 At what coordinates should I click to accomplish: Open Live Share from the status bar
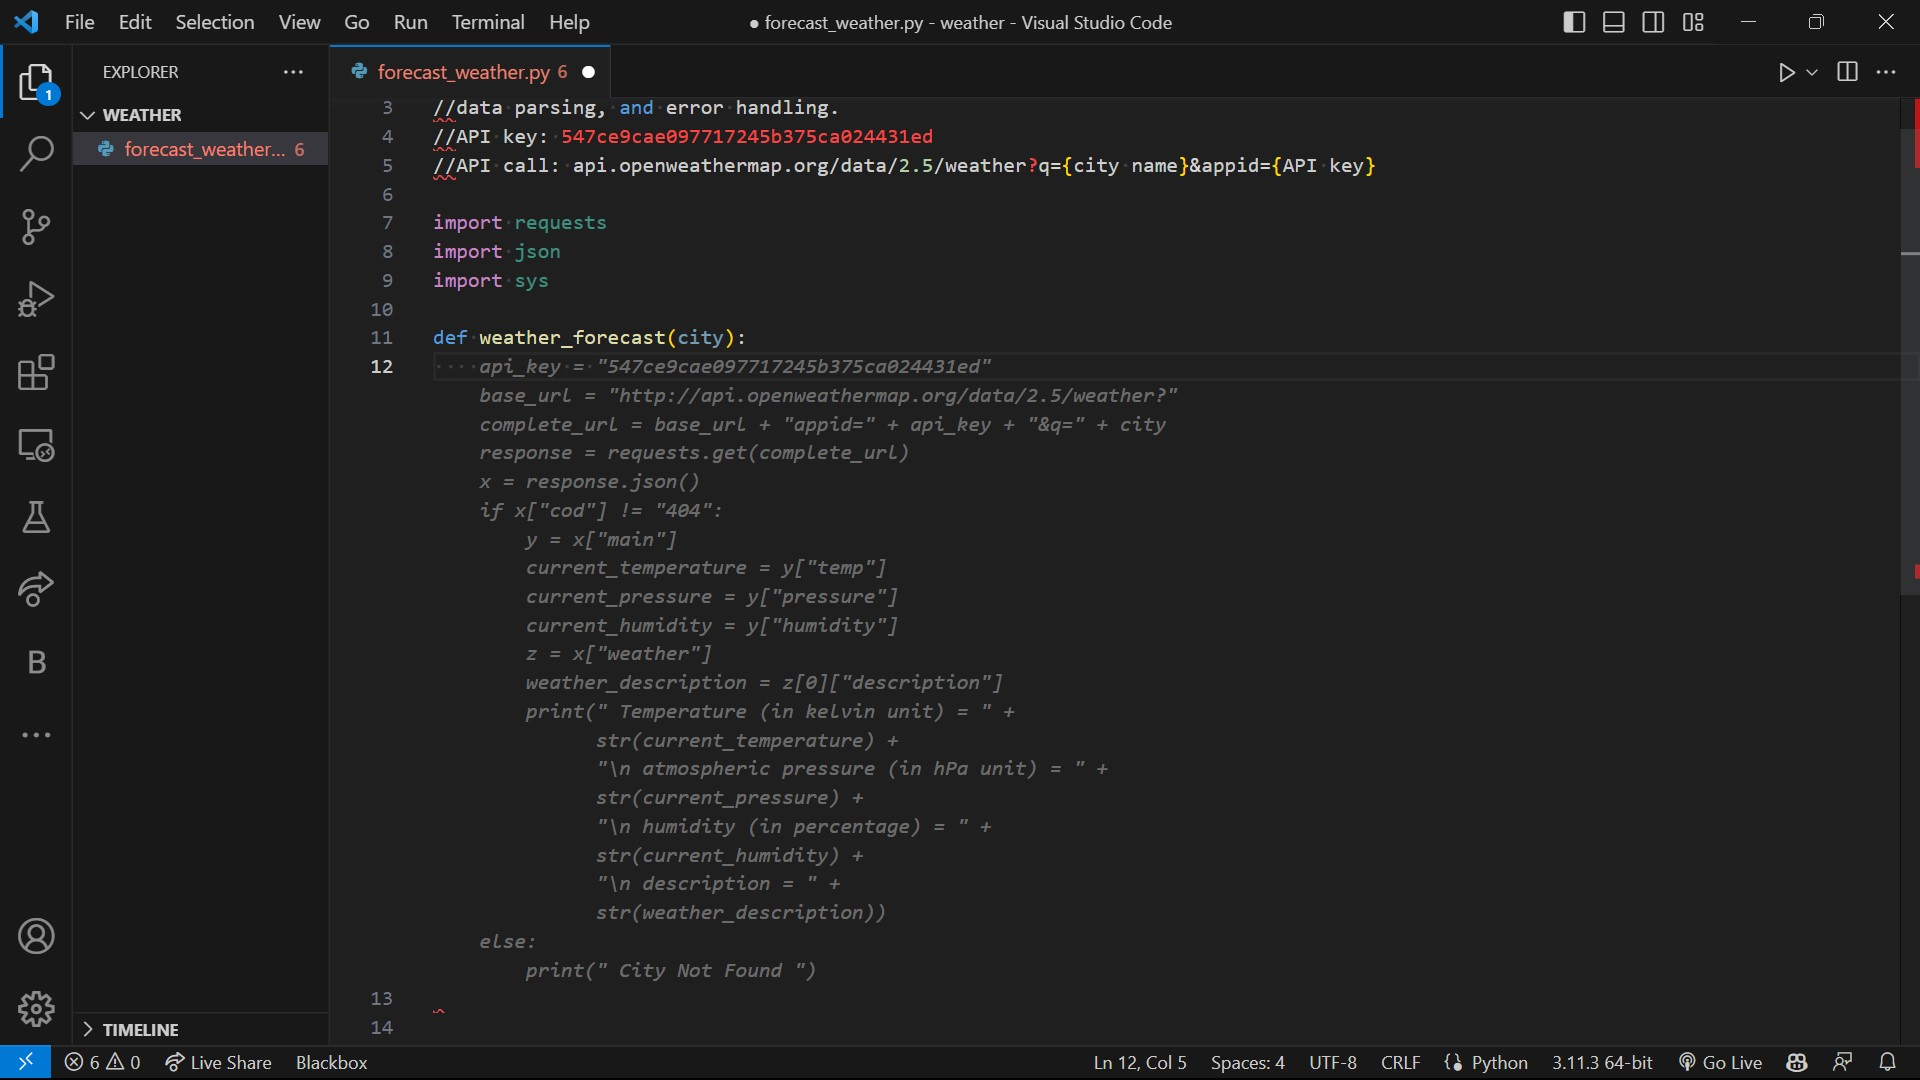[218, 1062]
